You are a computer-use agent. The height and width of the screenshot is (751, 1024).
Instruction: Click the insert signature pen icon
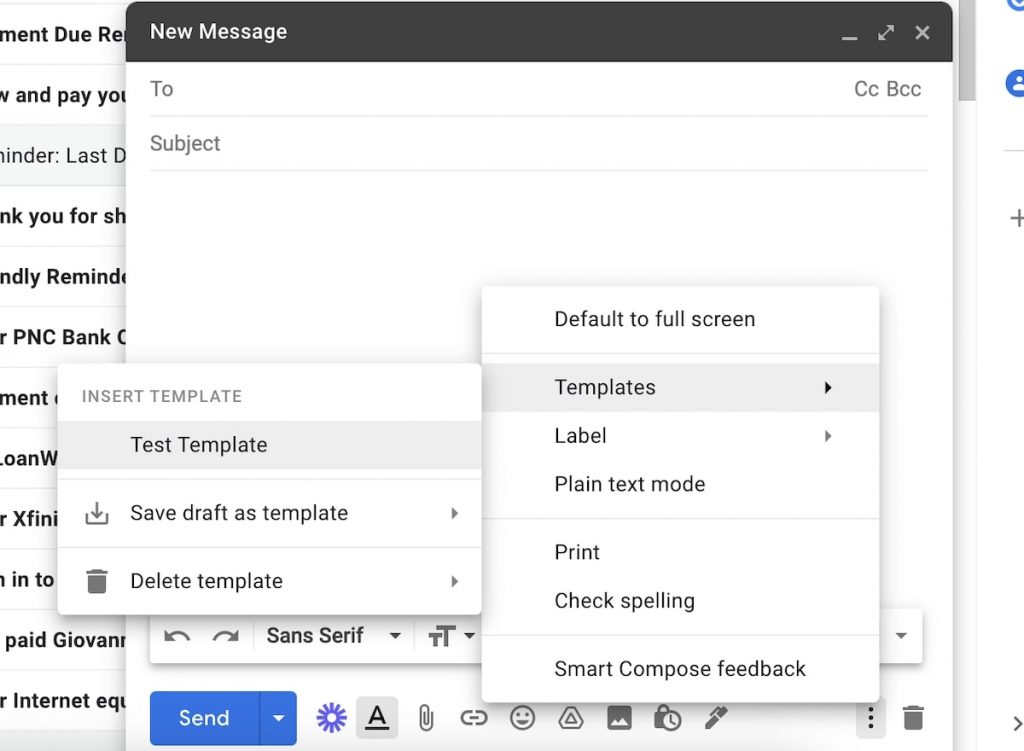click(x=716, y=718)
